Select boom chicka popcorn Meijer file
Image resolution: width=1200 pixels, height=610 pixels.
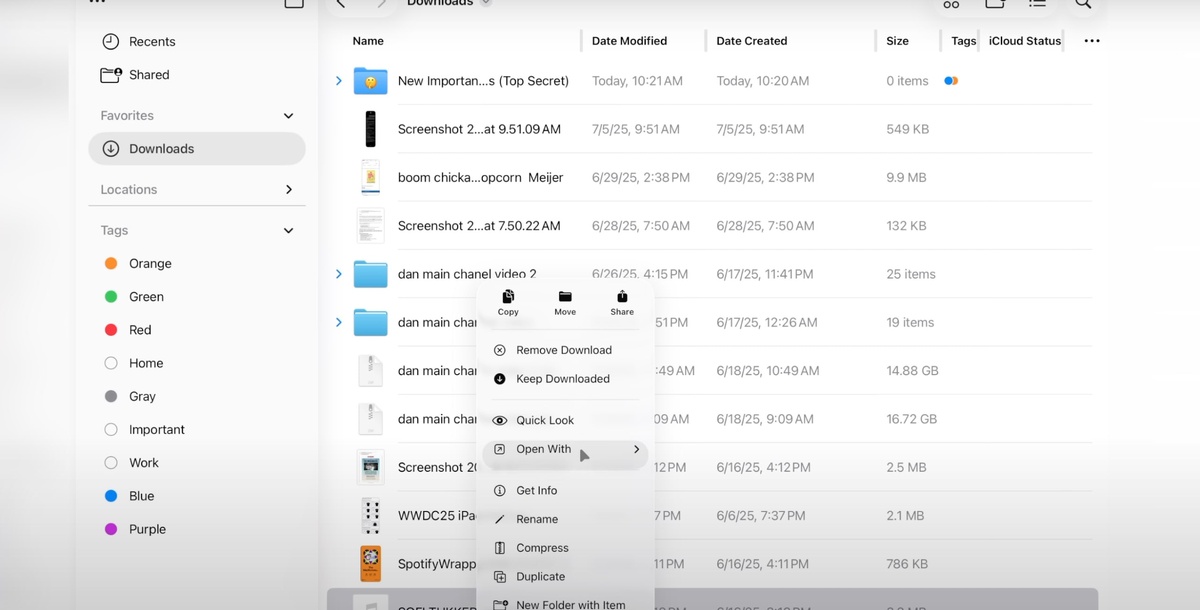(x=480, y=178)
